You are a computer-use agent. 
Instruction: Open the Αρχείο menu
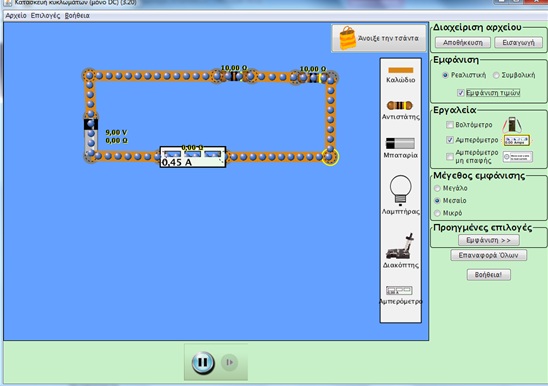pyautogui.click(x=16, y=16)
